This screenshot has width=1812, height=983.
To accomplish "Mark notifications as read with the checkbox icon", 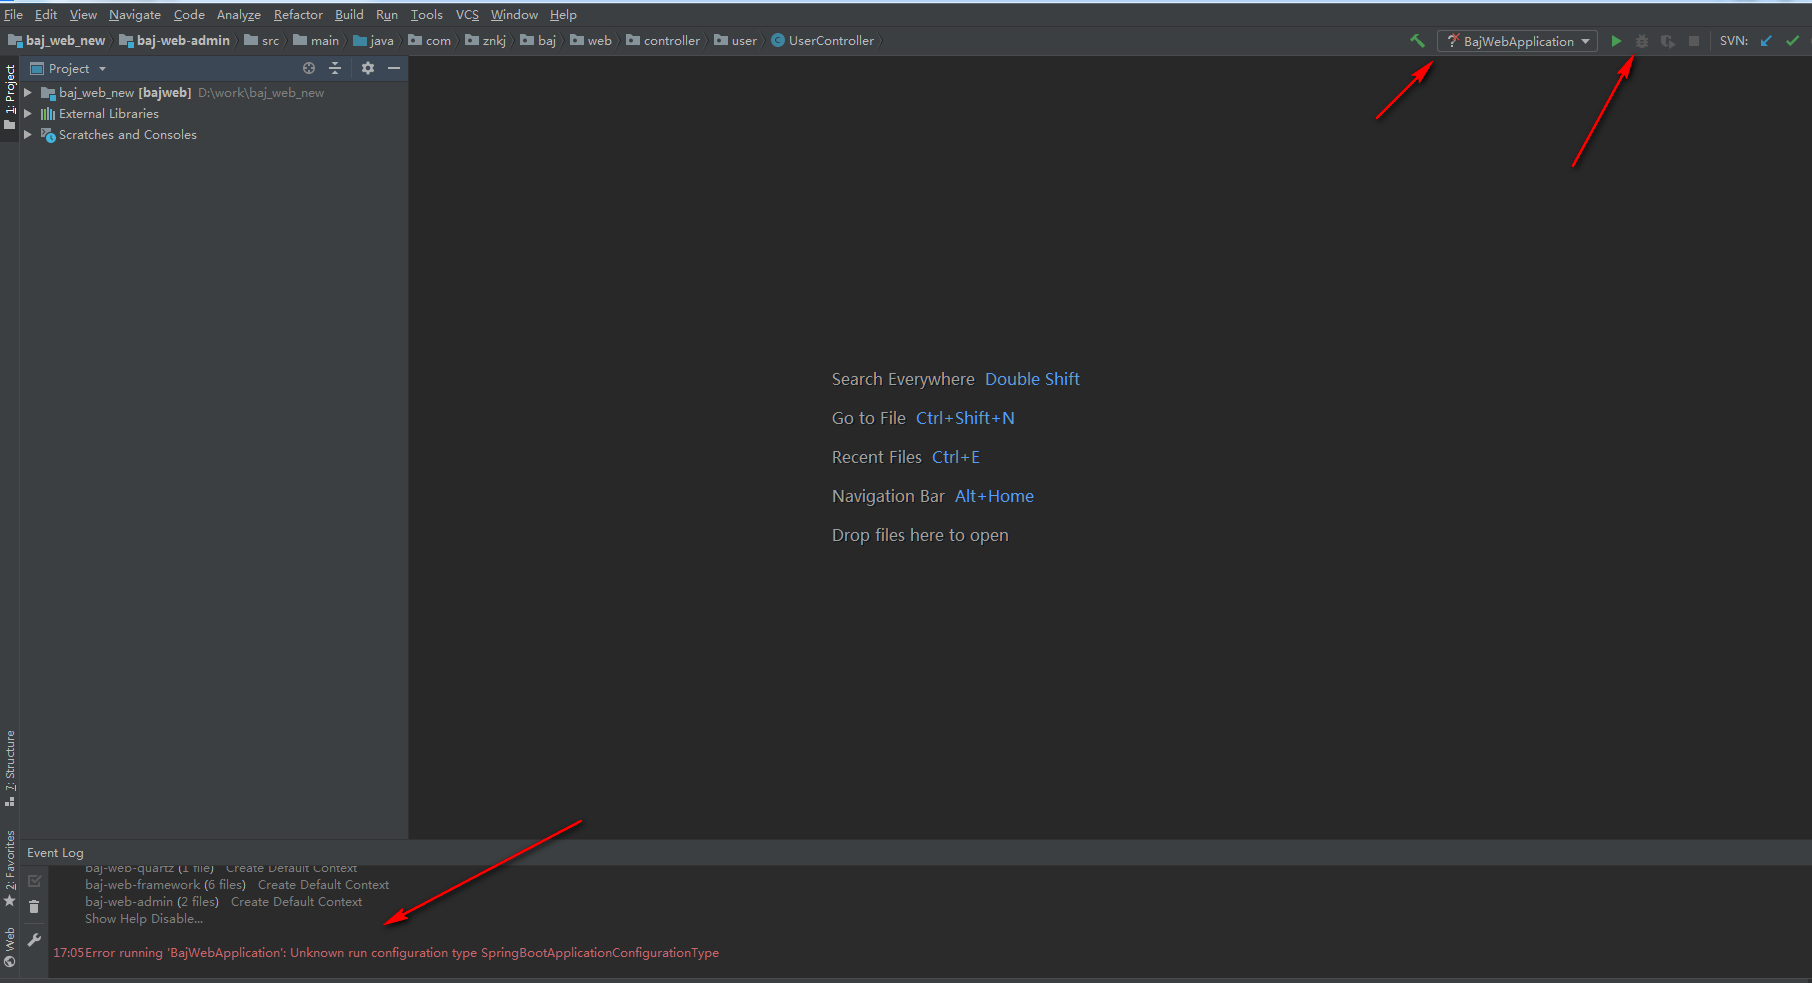I will click(x=33, y=881).
